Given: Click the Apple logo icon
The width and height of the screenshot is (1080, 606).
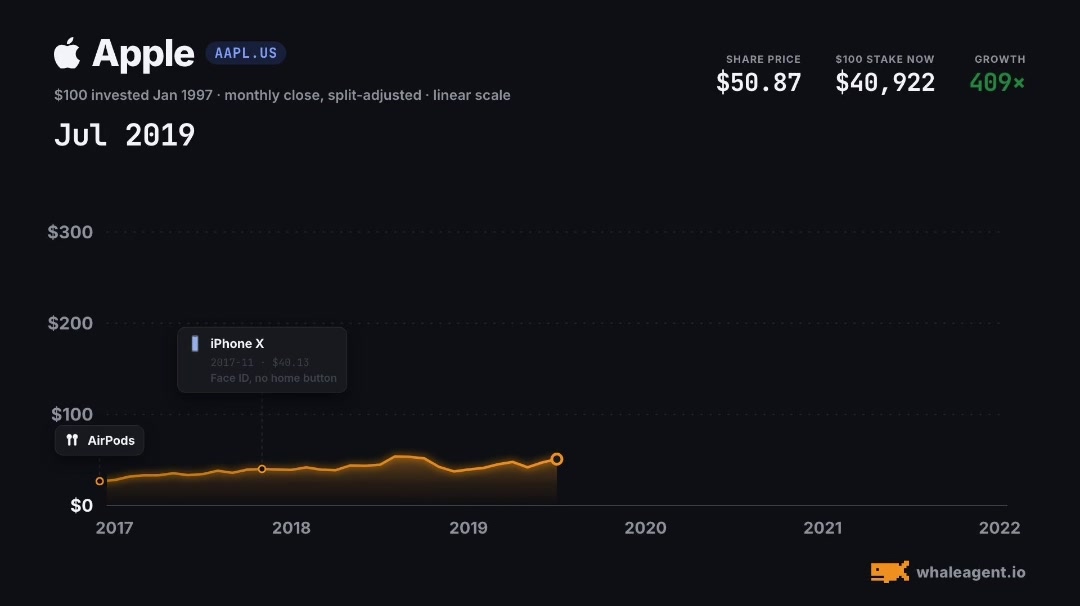Looking at the screenshot, I should click(x=67, y=53).
